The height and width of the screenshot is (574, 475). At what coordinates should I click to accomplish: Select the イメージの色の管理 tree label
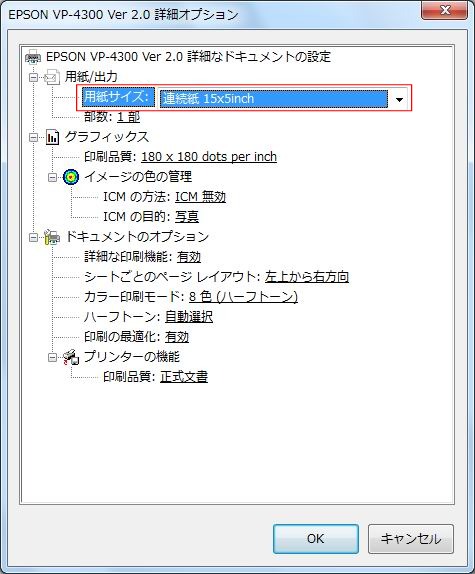138,177
